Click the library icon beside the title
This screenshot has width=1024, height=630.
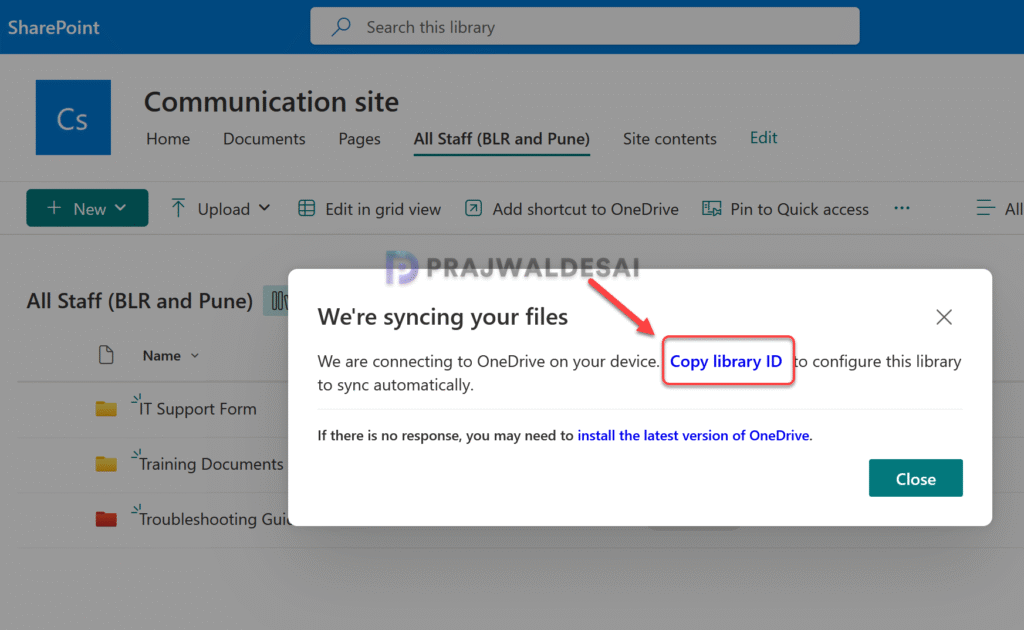coord(276,301)
